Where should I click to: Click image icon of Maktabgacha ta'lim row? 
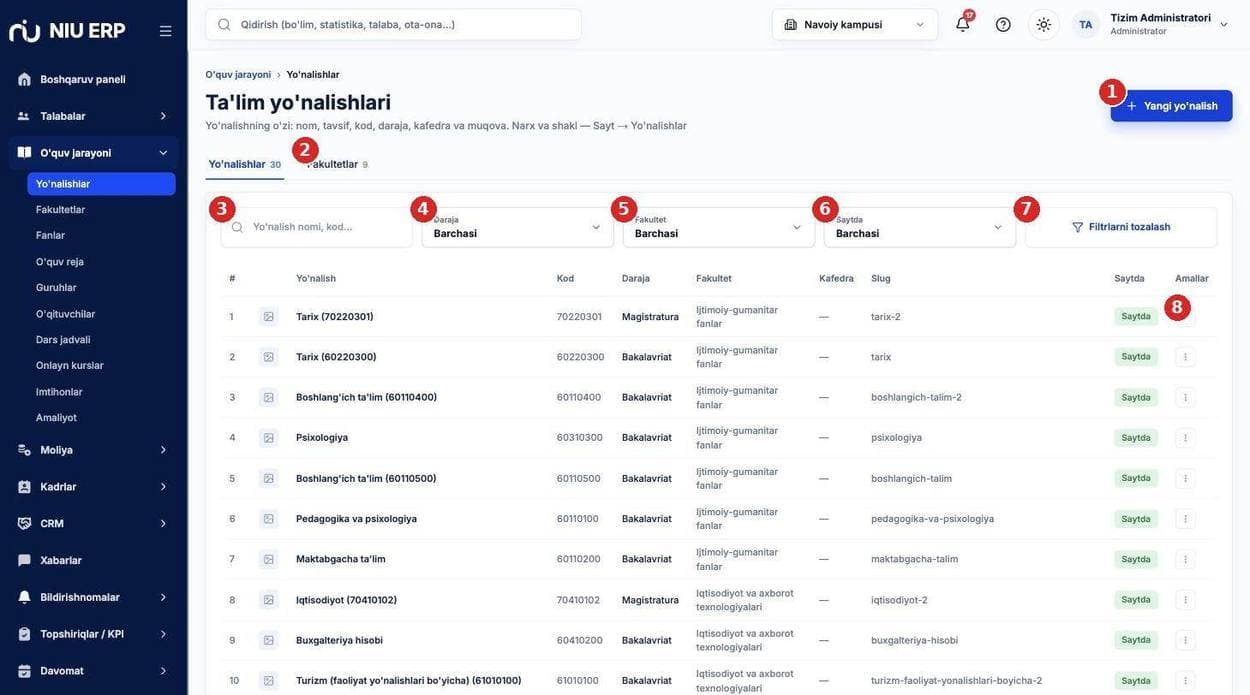coord(268,559)
